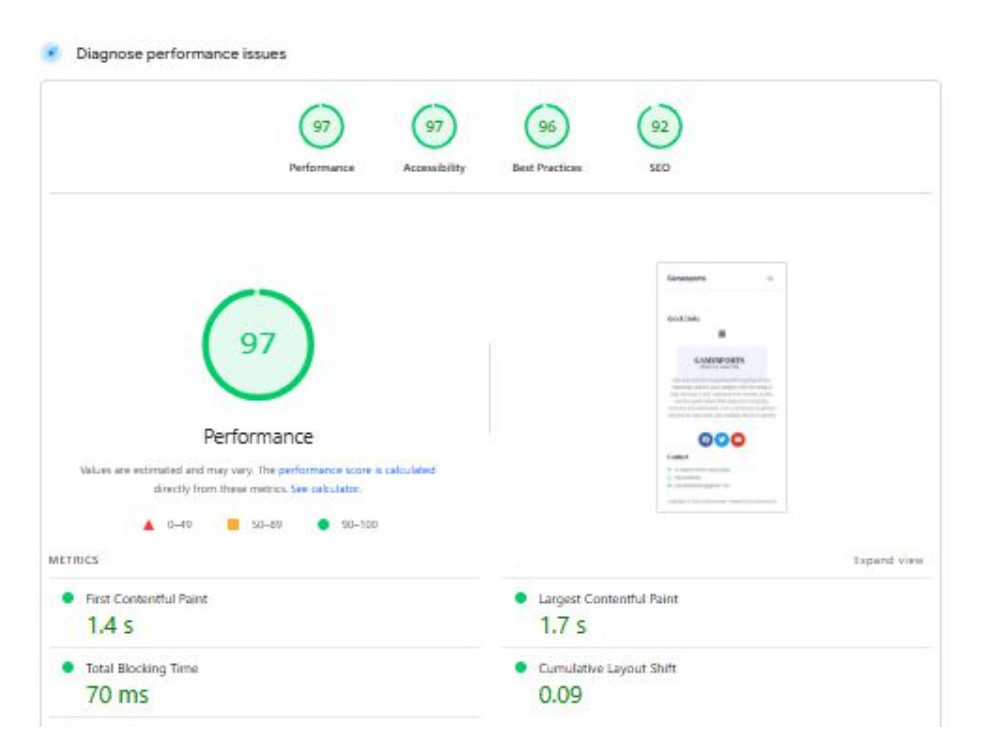Click the Cumulative Layout Shift metric label
Image resolution: width=1000 pixels, height=750 pixels.
607,668
